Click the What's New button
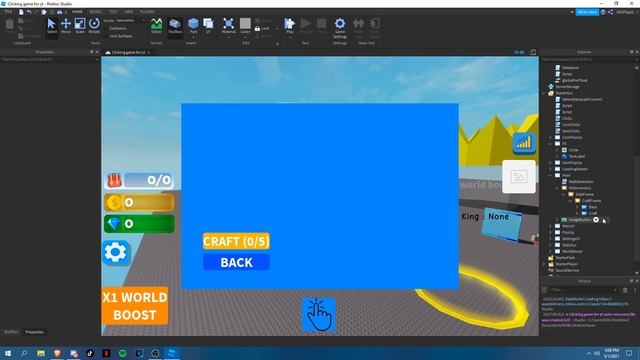Viewport: 640px width, 360px height. tap(587, 12)
